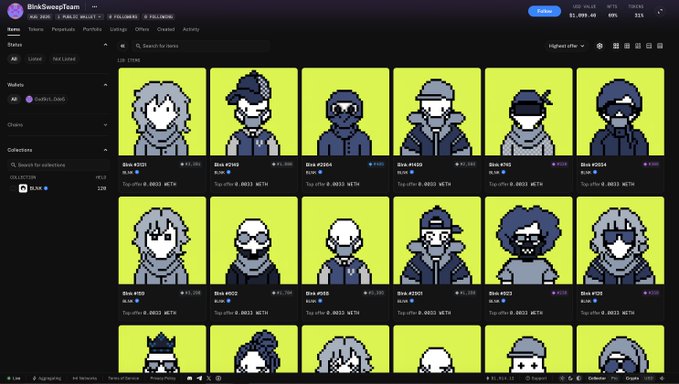679x384 pixels.
Task: Open Terms of Service footer link
Action: [123, 378]
